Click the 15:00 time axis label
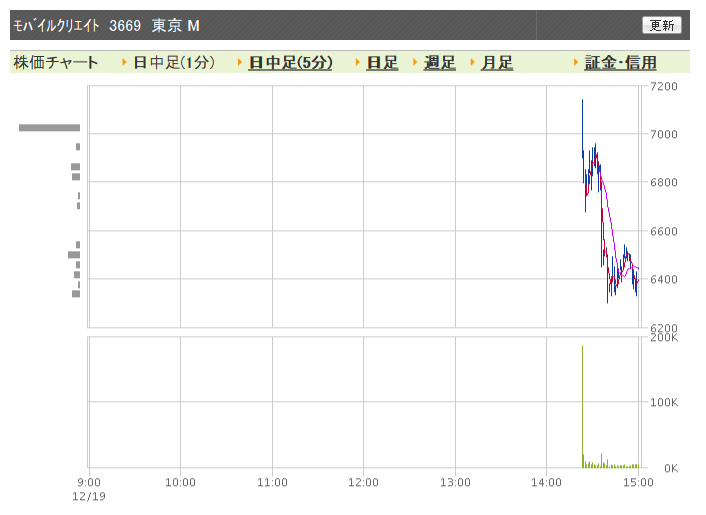The width and height of the screenshot is (706, 515). pyautogui.click(x=638, y=483)
